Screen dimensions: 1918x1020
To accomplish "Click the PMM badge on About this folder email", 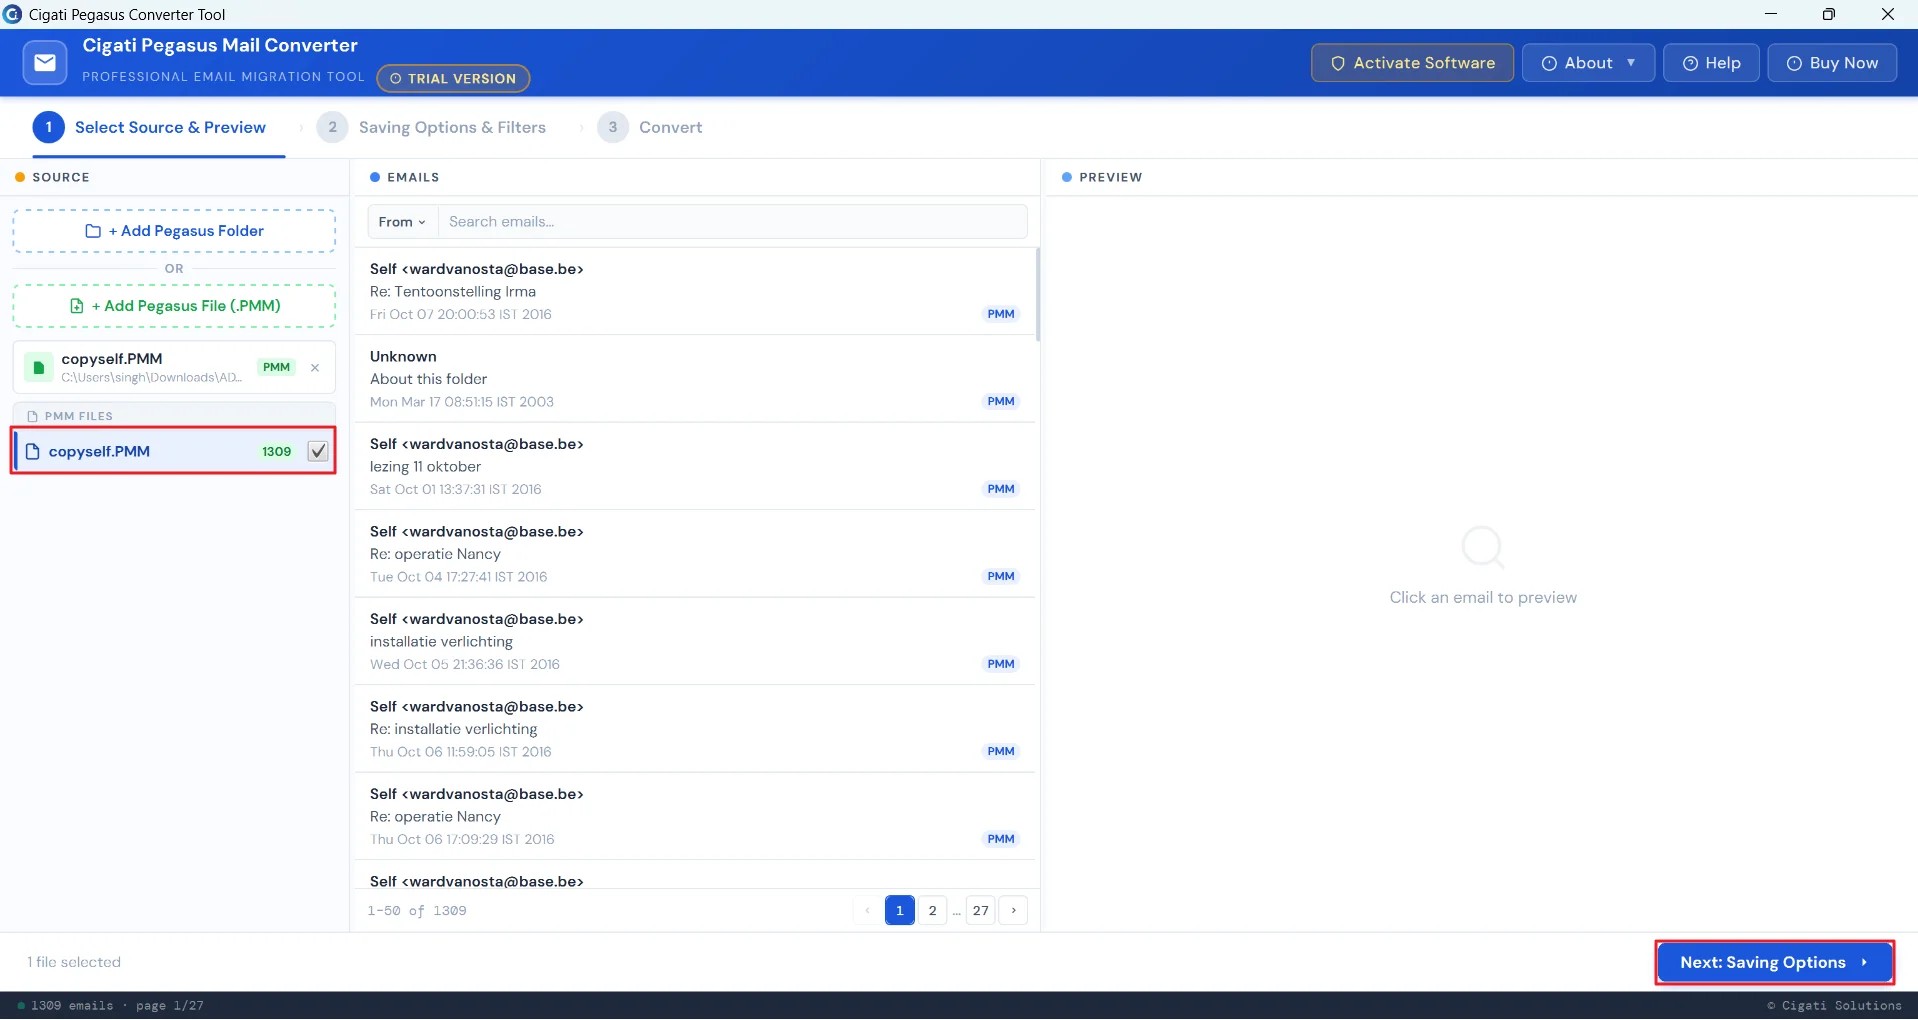I will point(1001,401).
